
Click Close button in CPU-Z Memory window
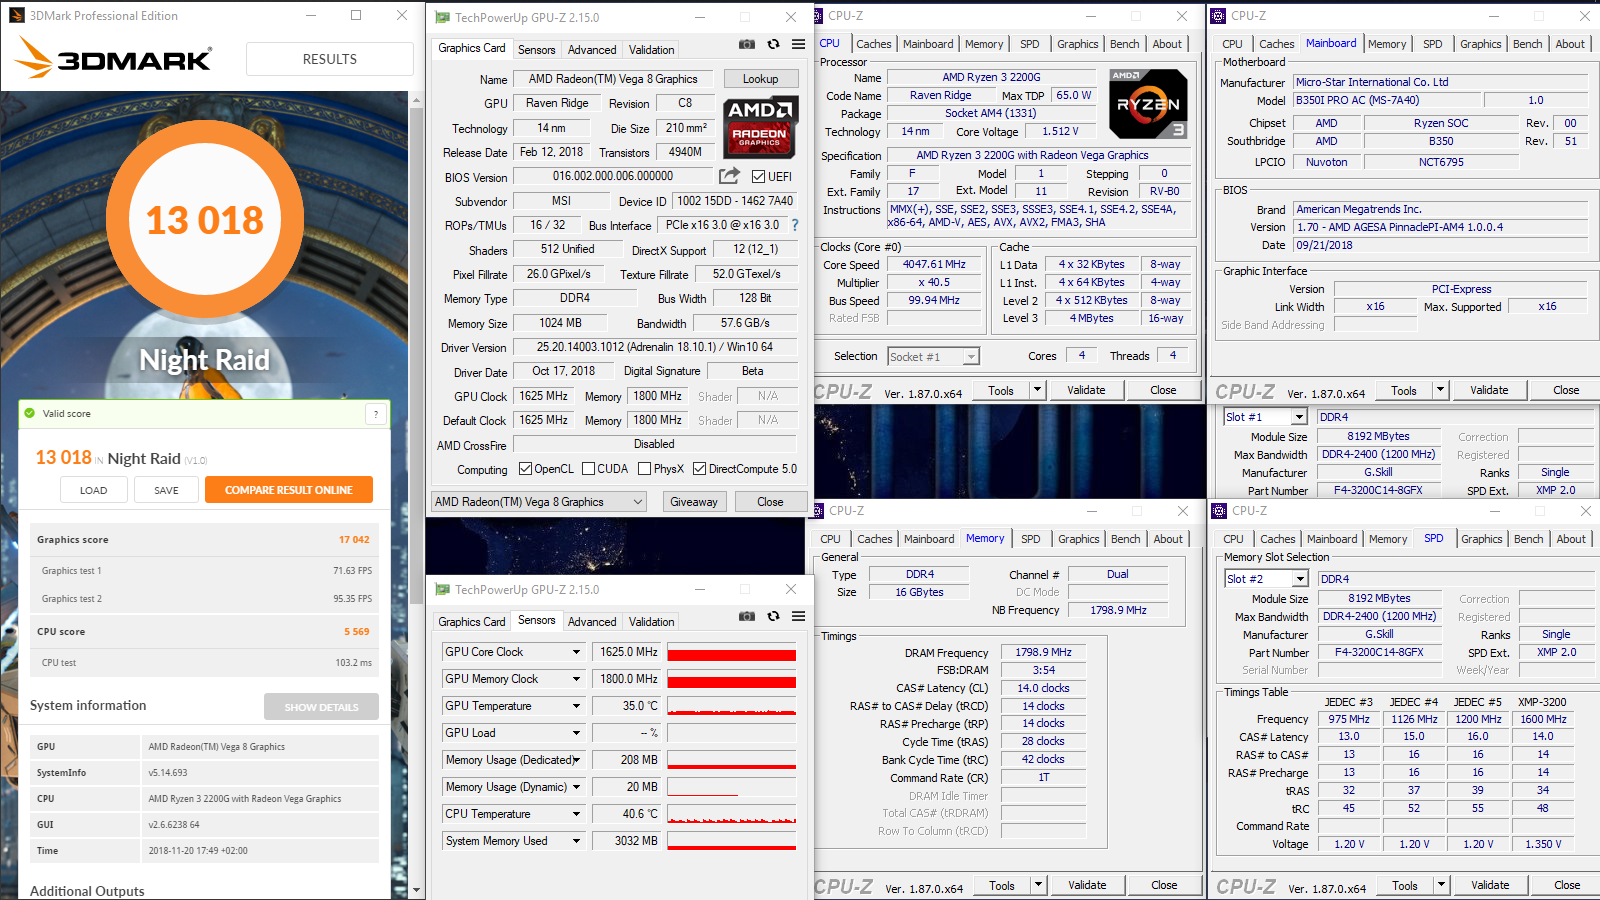point(1164,885)
